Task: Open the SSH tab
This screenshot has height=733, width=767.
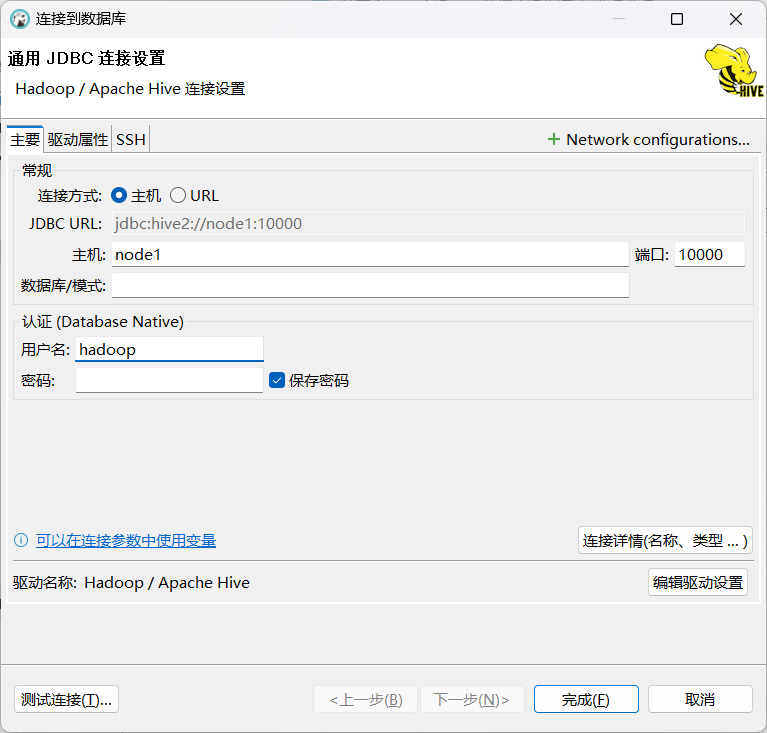Action: pos(131,140)
